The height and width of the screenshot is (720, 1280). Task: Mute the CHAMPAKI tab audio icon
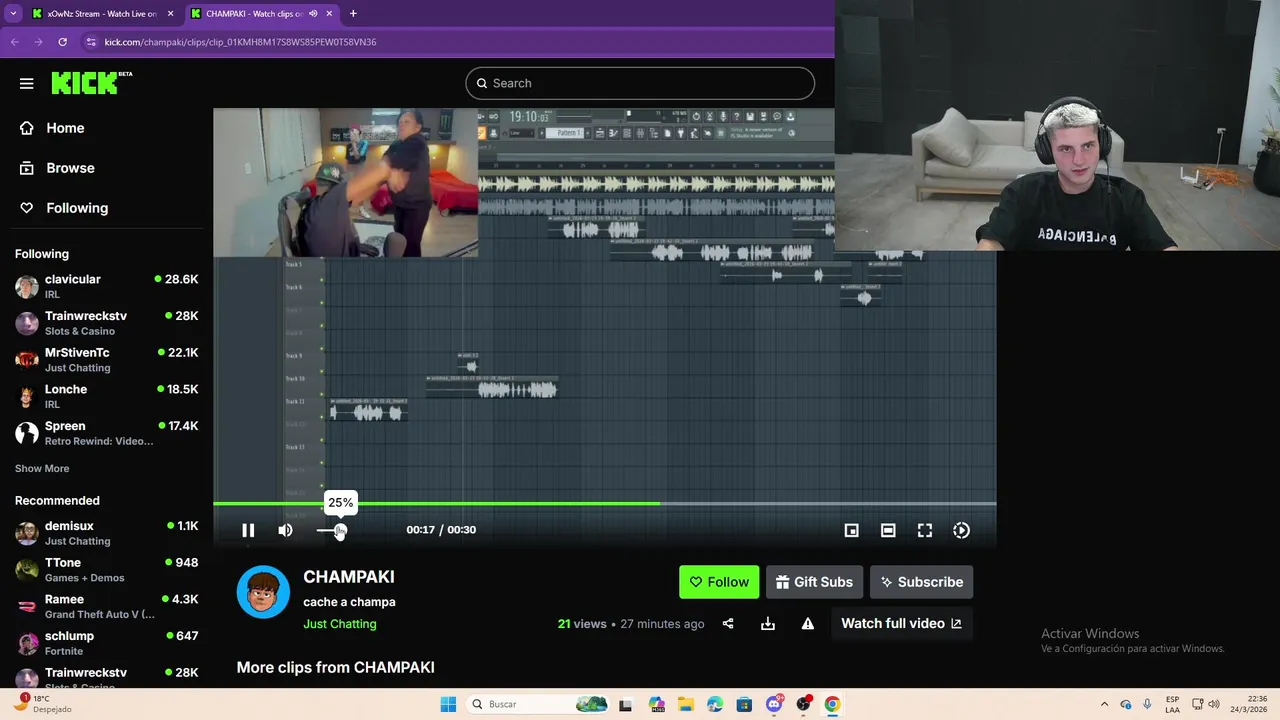[314, 14]
